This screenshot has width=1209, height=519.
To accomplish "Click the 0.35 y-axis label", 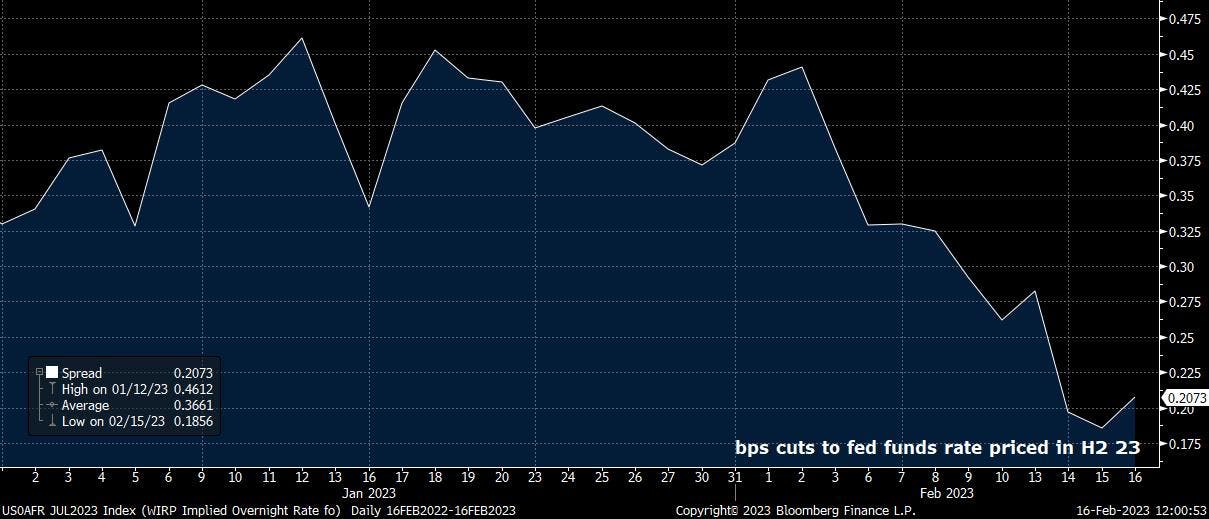I will tap(1182, 196).
